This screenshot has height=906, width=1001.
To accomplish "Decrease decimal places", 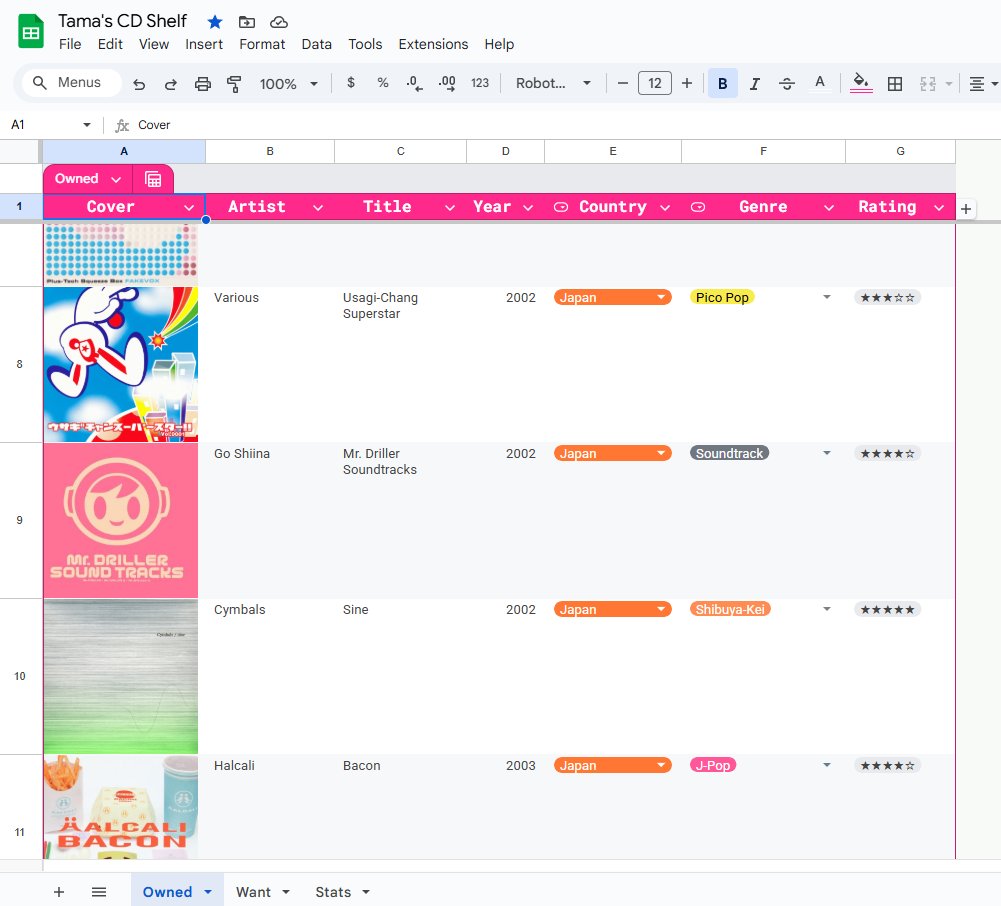I will [x=414, y=83].
